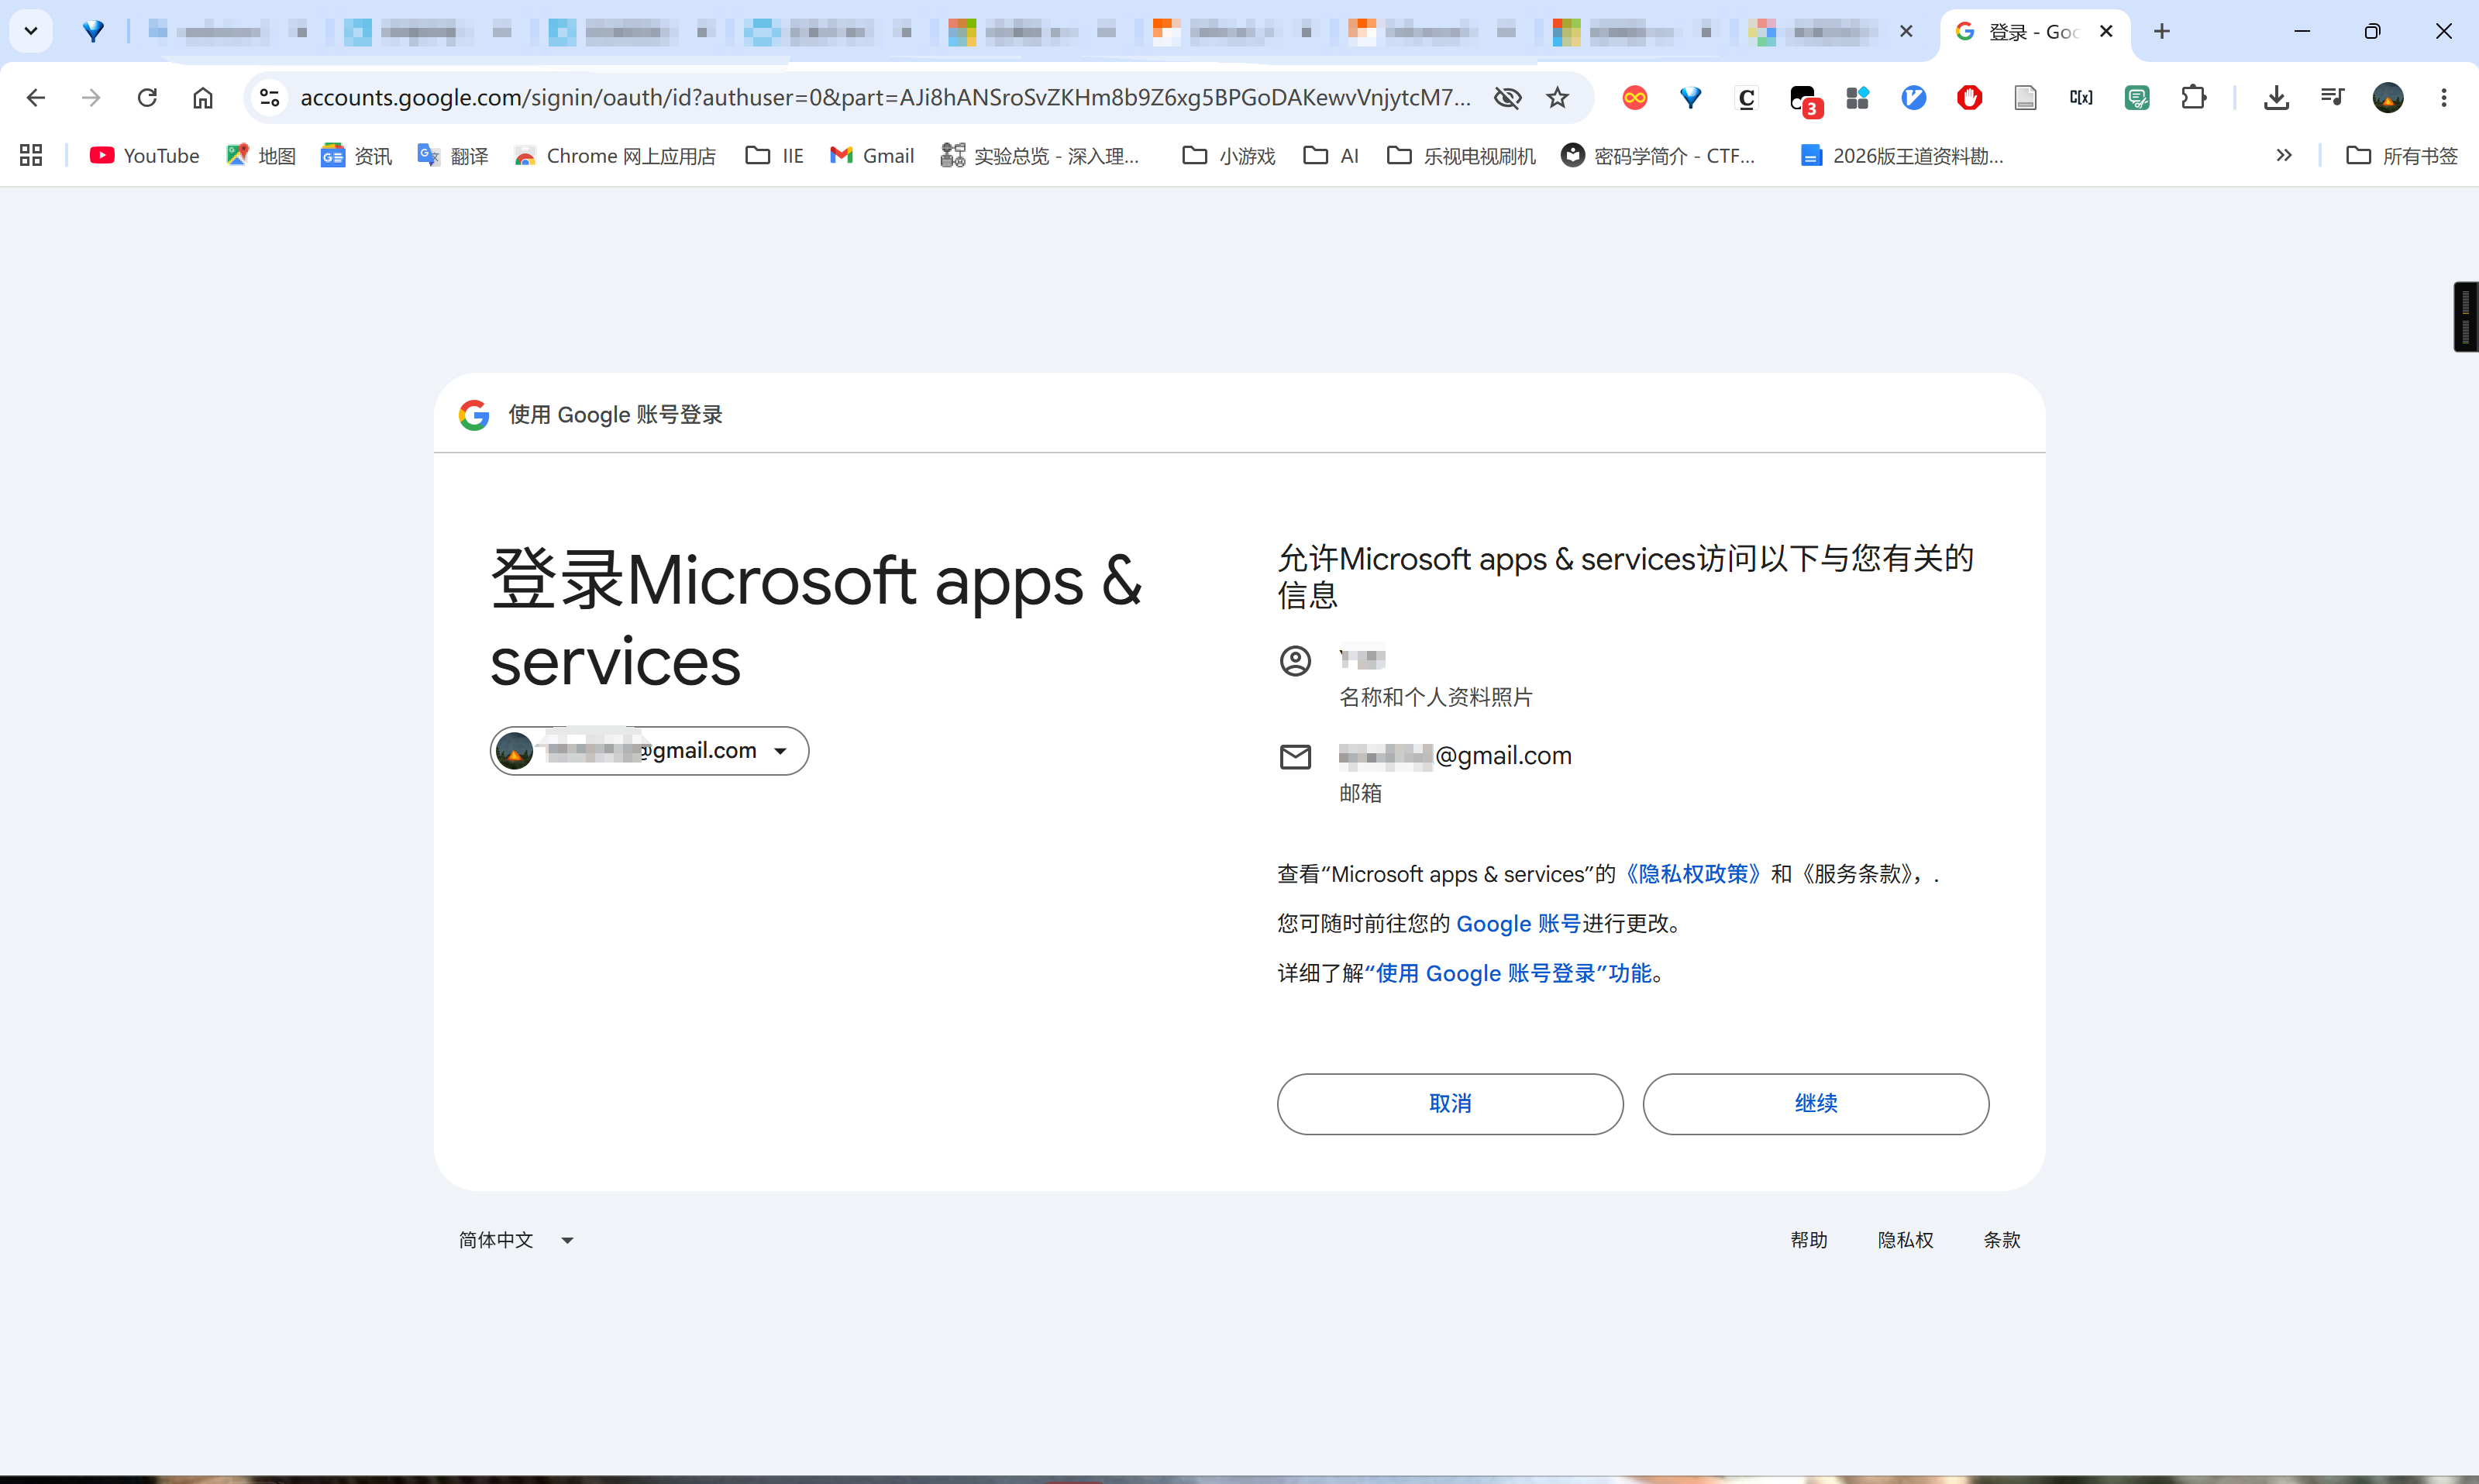Open the YouTube bookmark
Viewport: 2479px width, 1484px height.
(x=145, y=155)
